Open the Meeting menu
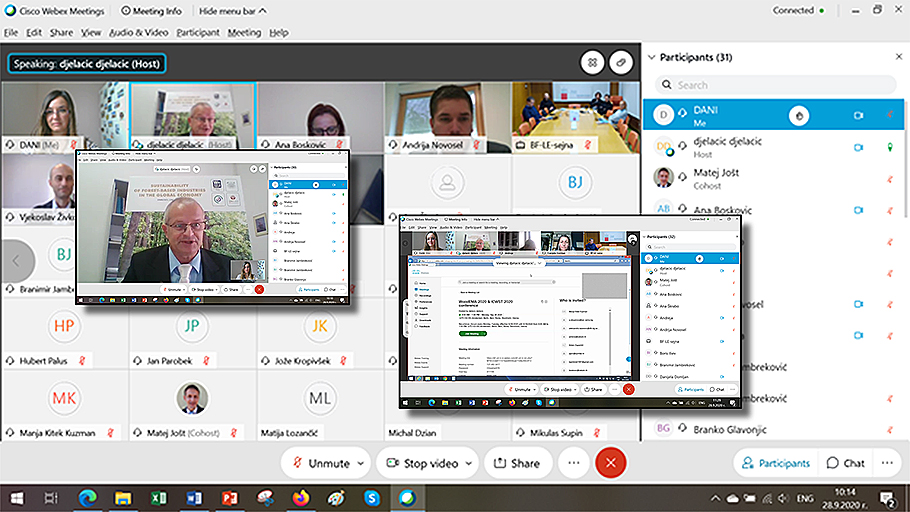 (244, 33)
